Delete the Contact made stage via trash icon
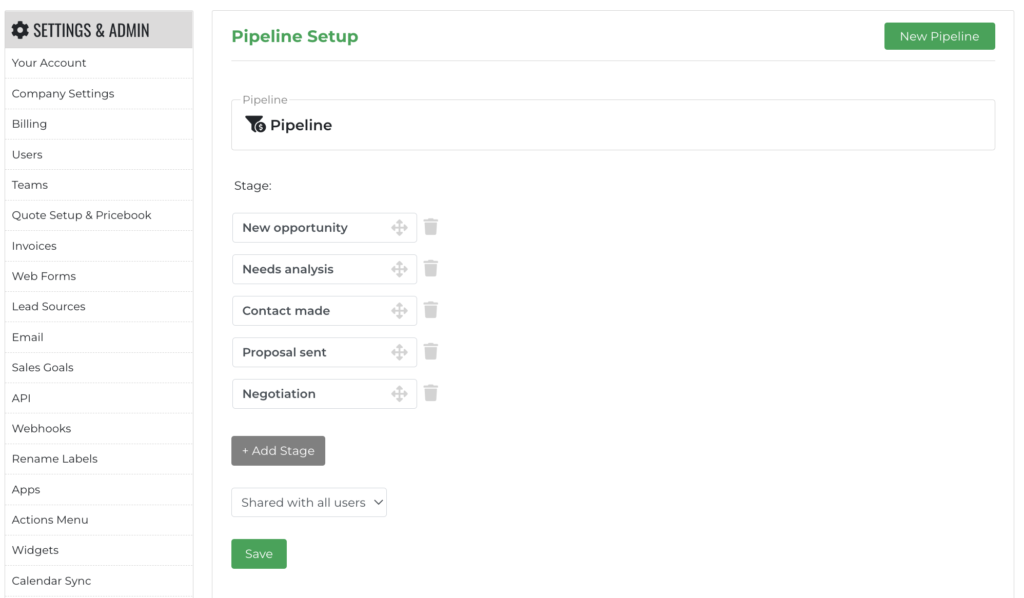Viewport: 1024px width, 598px height. [x=431, y=310]
